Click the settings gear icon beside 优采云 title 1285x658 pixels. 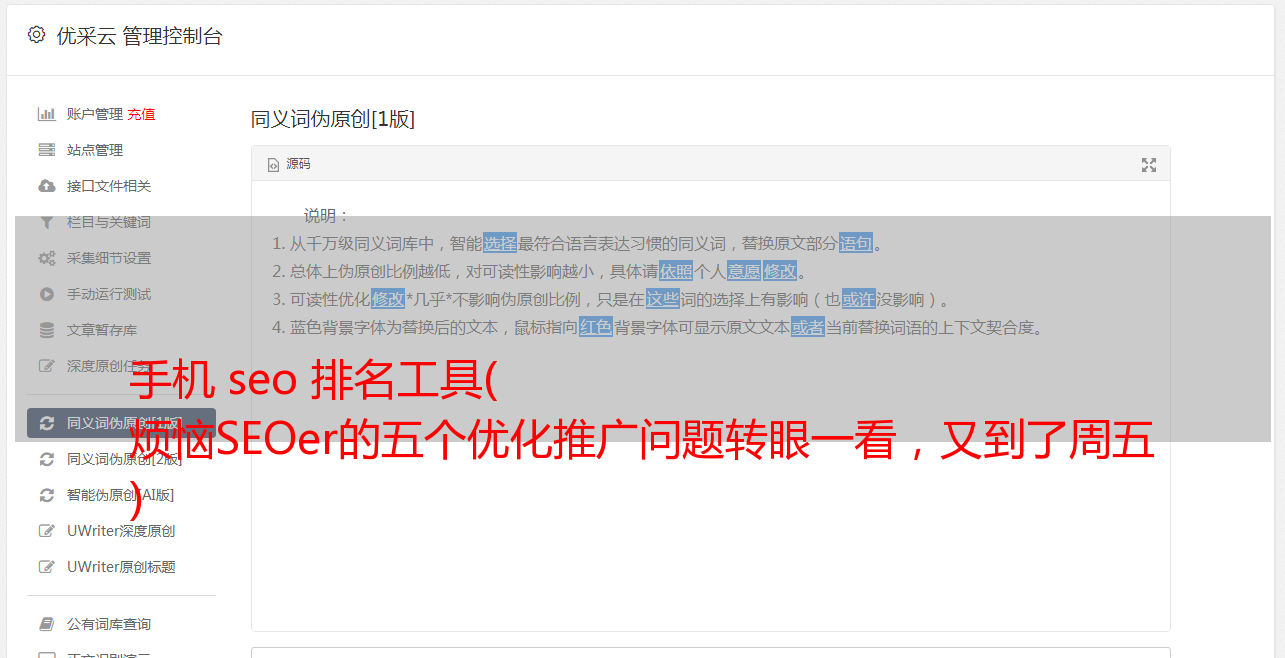[x=37, y=35]
